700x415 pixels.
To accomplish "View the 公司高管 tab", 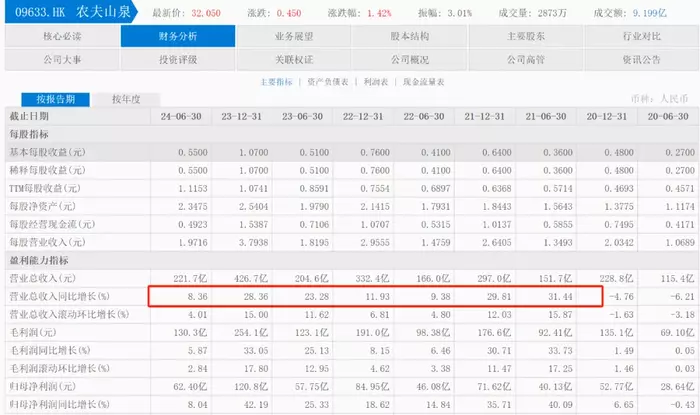I will tap(525, 59).
